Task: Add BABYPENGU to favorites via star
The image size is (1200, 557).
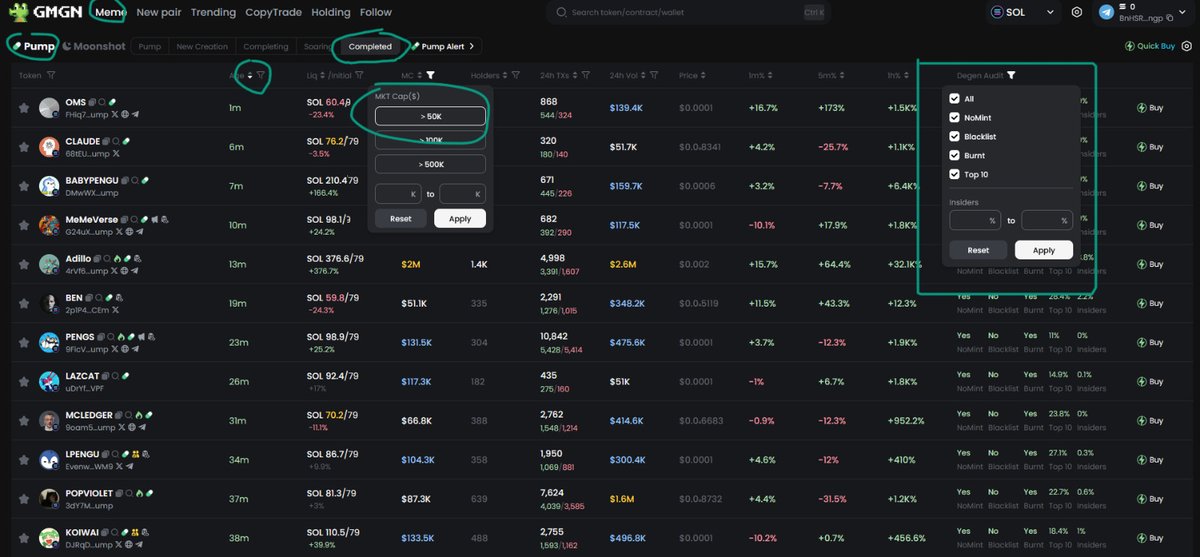Action: (x=23, y=186)
